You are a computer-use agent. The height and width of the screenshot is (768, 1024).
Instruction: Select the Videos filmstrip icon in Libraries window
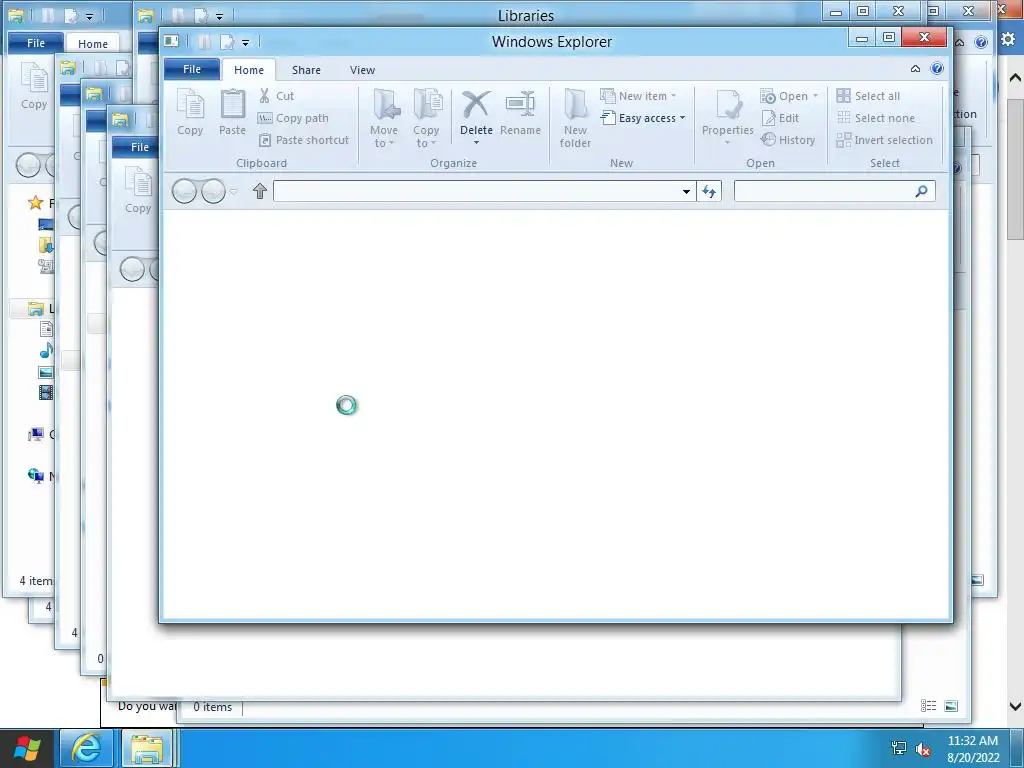[46, 392]
